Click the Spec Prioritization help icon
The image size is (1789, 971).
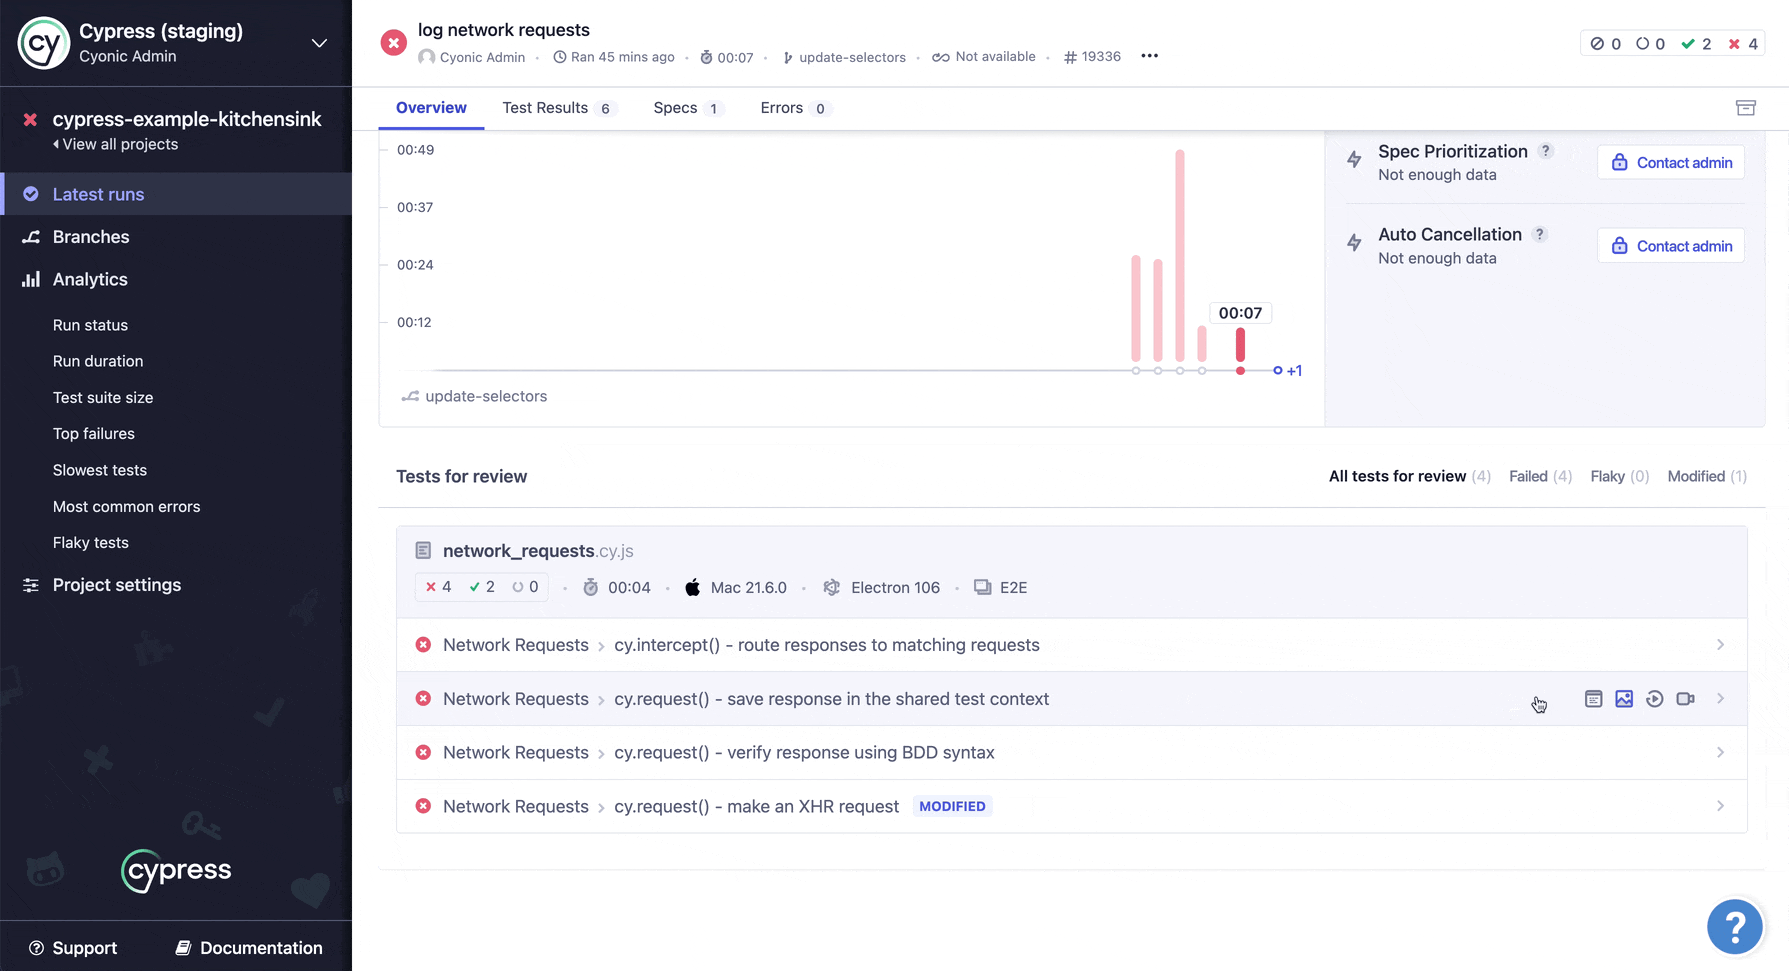[1546, 151]
